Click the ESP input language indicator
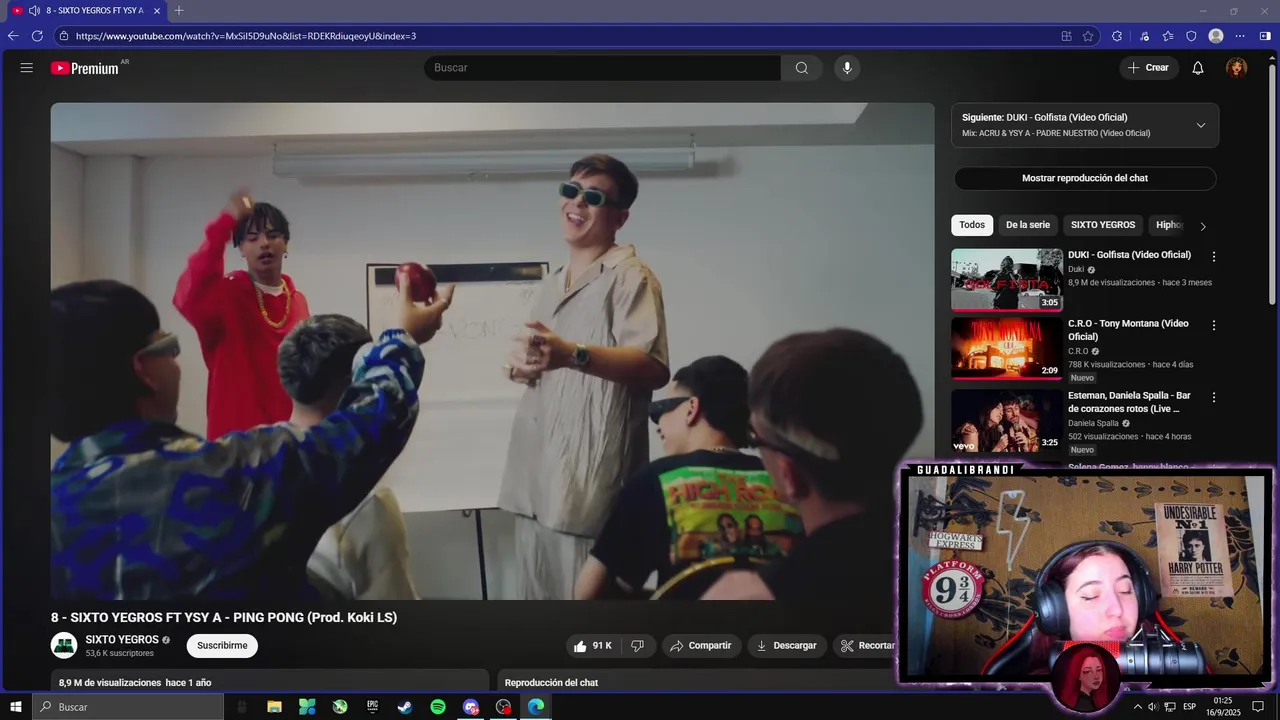The height and width of the screenshot is (720, 1280). pyautogui.click(x=1190, y=707)
